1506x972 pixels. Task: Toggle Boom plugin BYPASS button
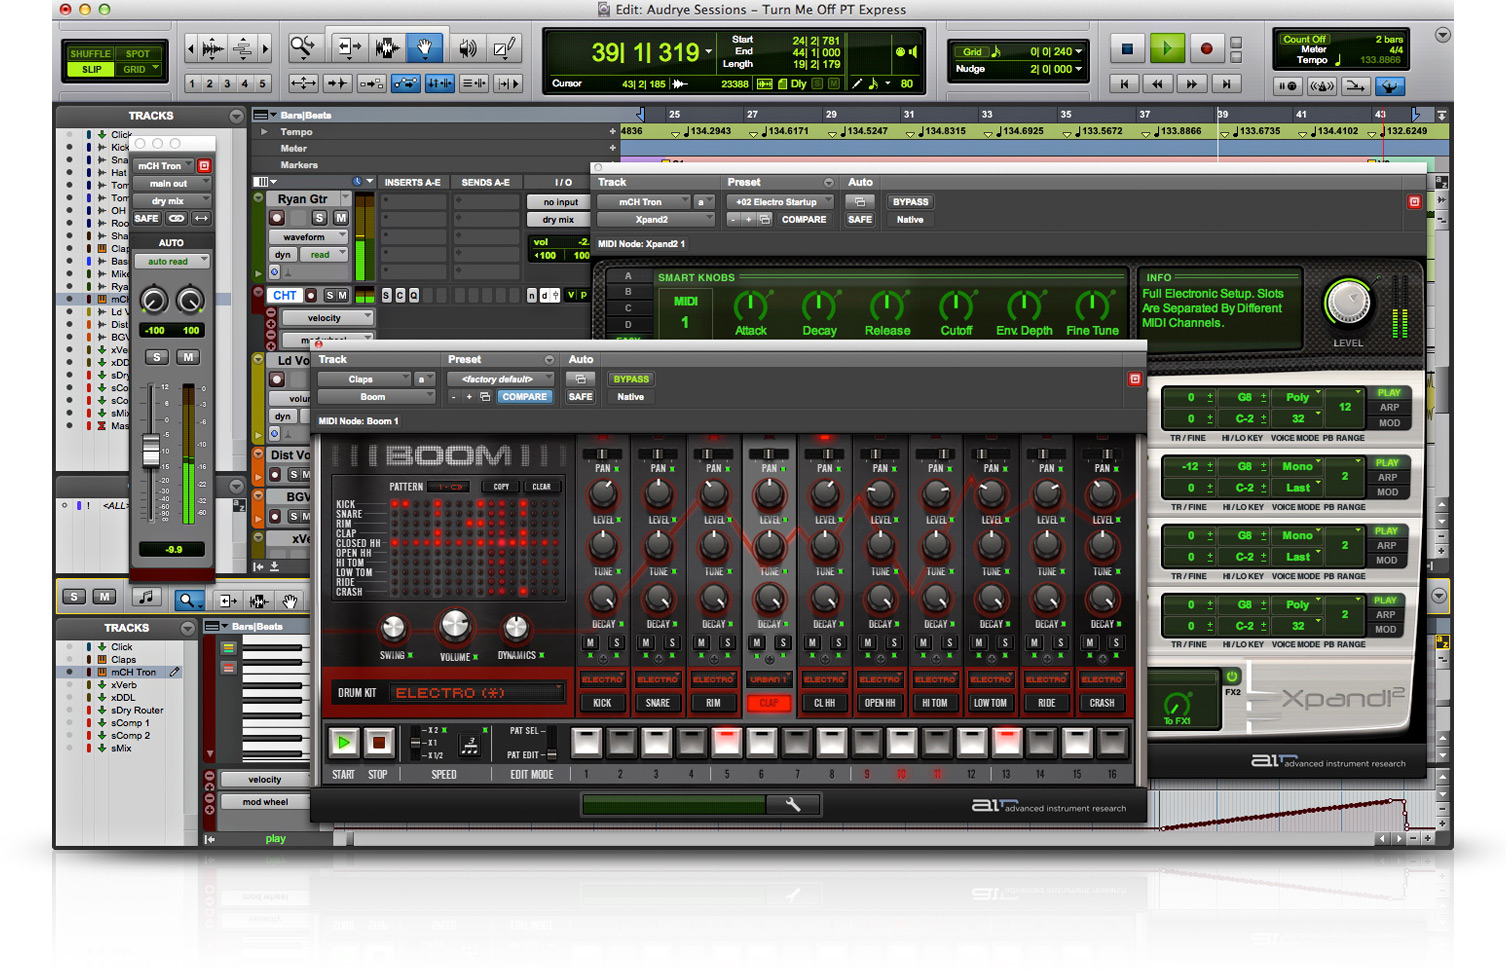(631, 379)
